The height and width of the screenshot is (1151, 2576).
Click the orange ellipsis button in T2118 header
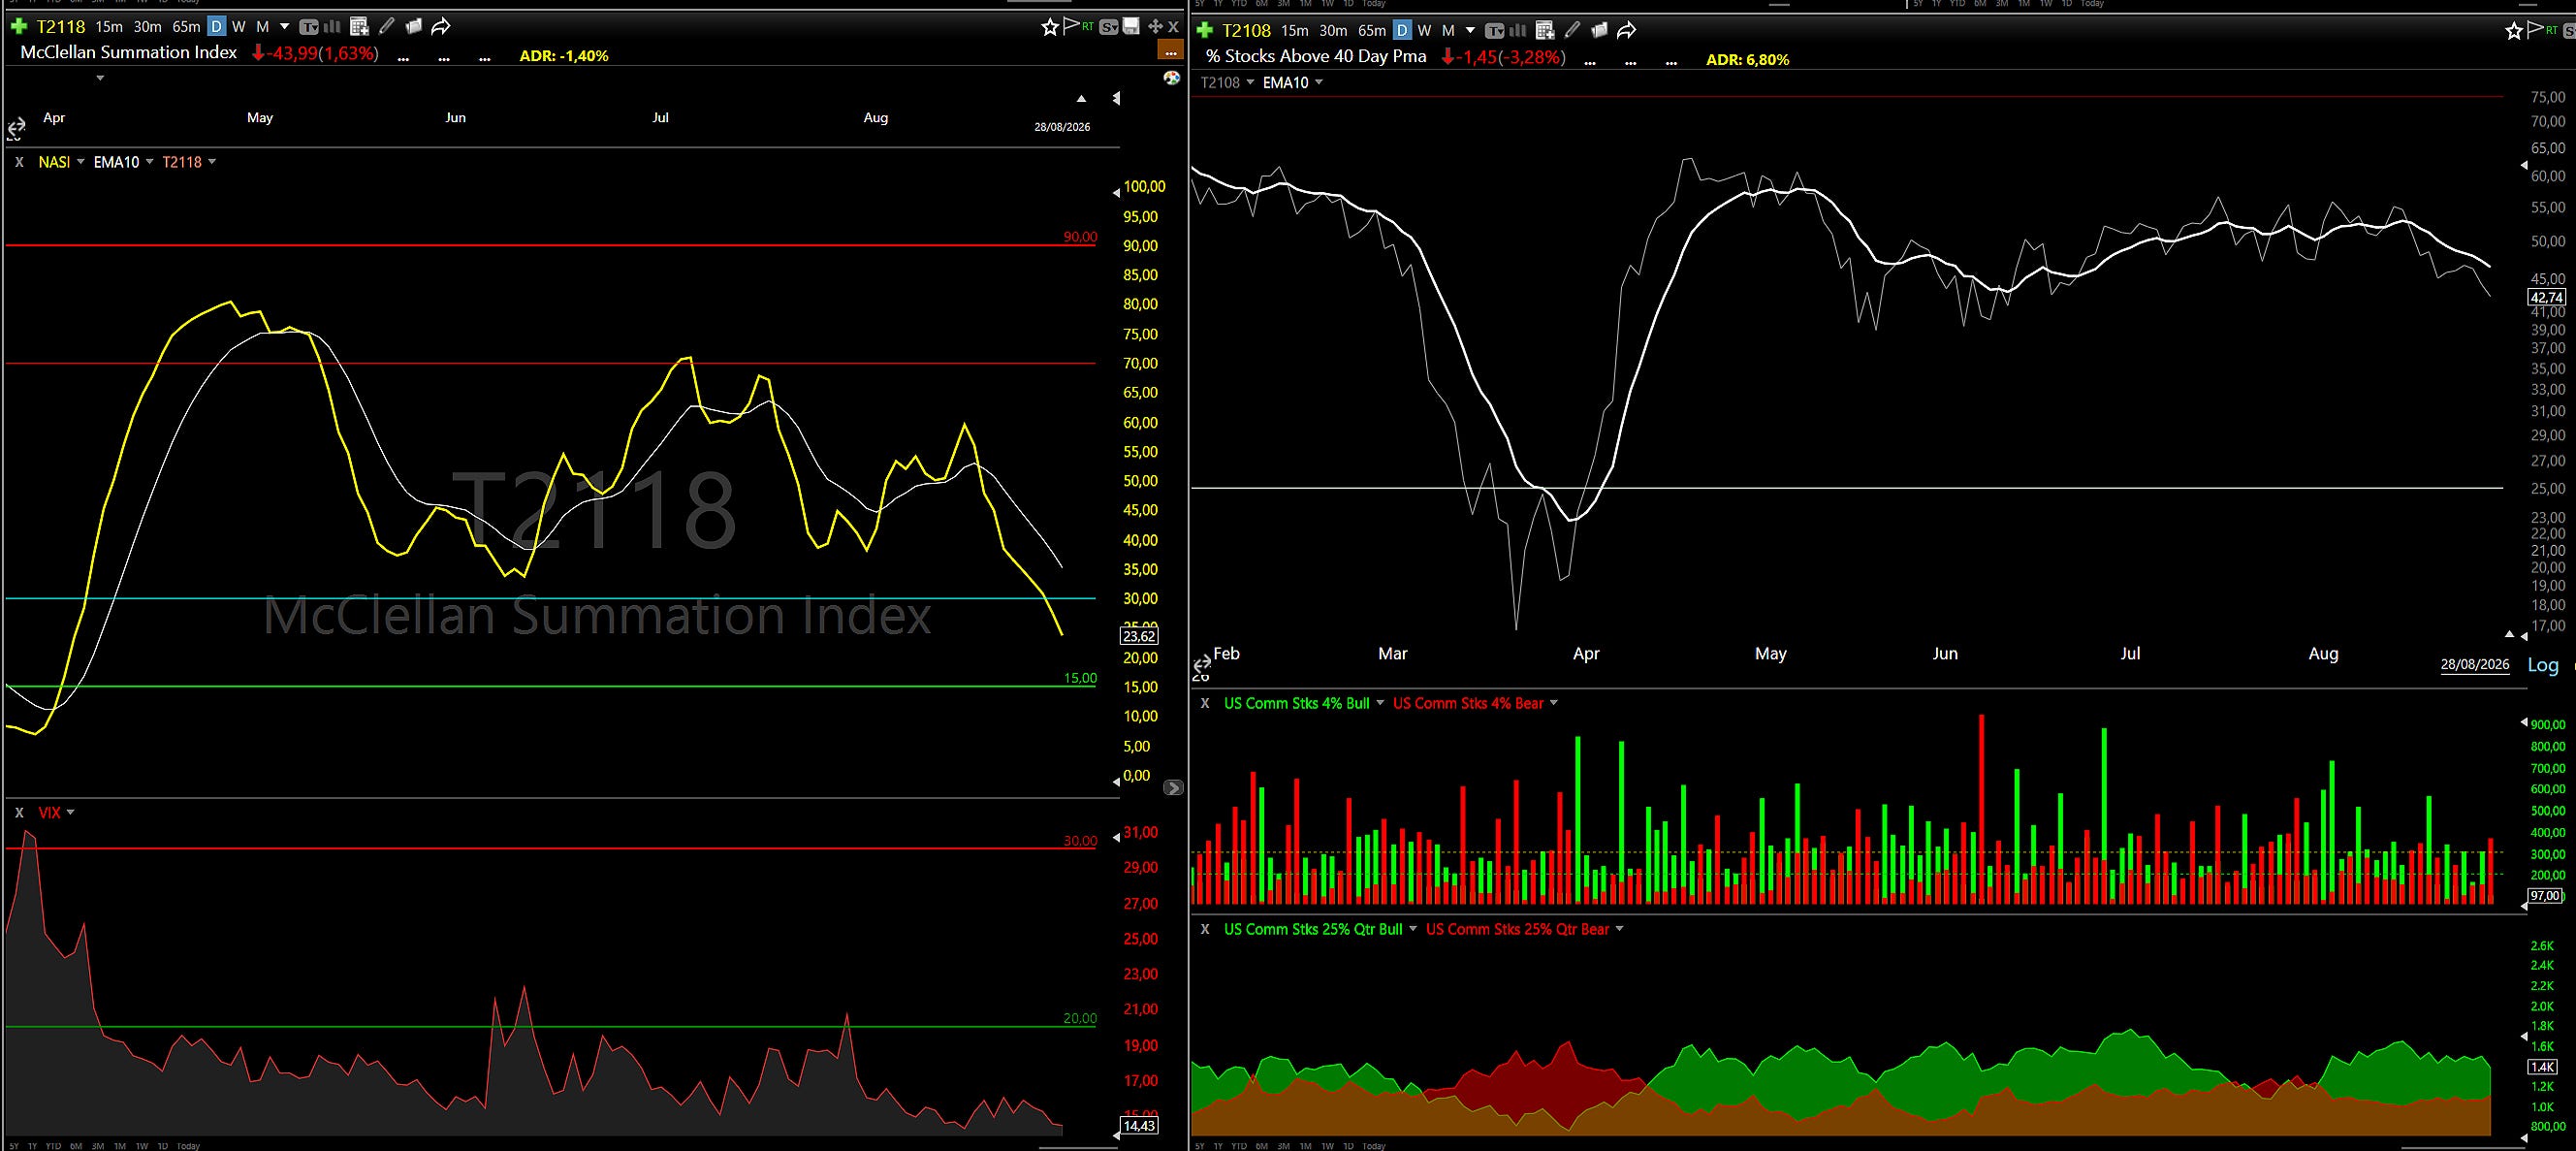pos(1169,51)
